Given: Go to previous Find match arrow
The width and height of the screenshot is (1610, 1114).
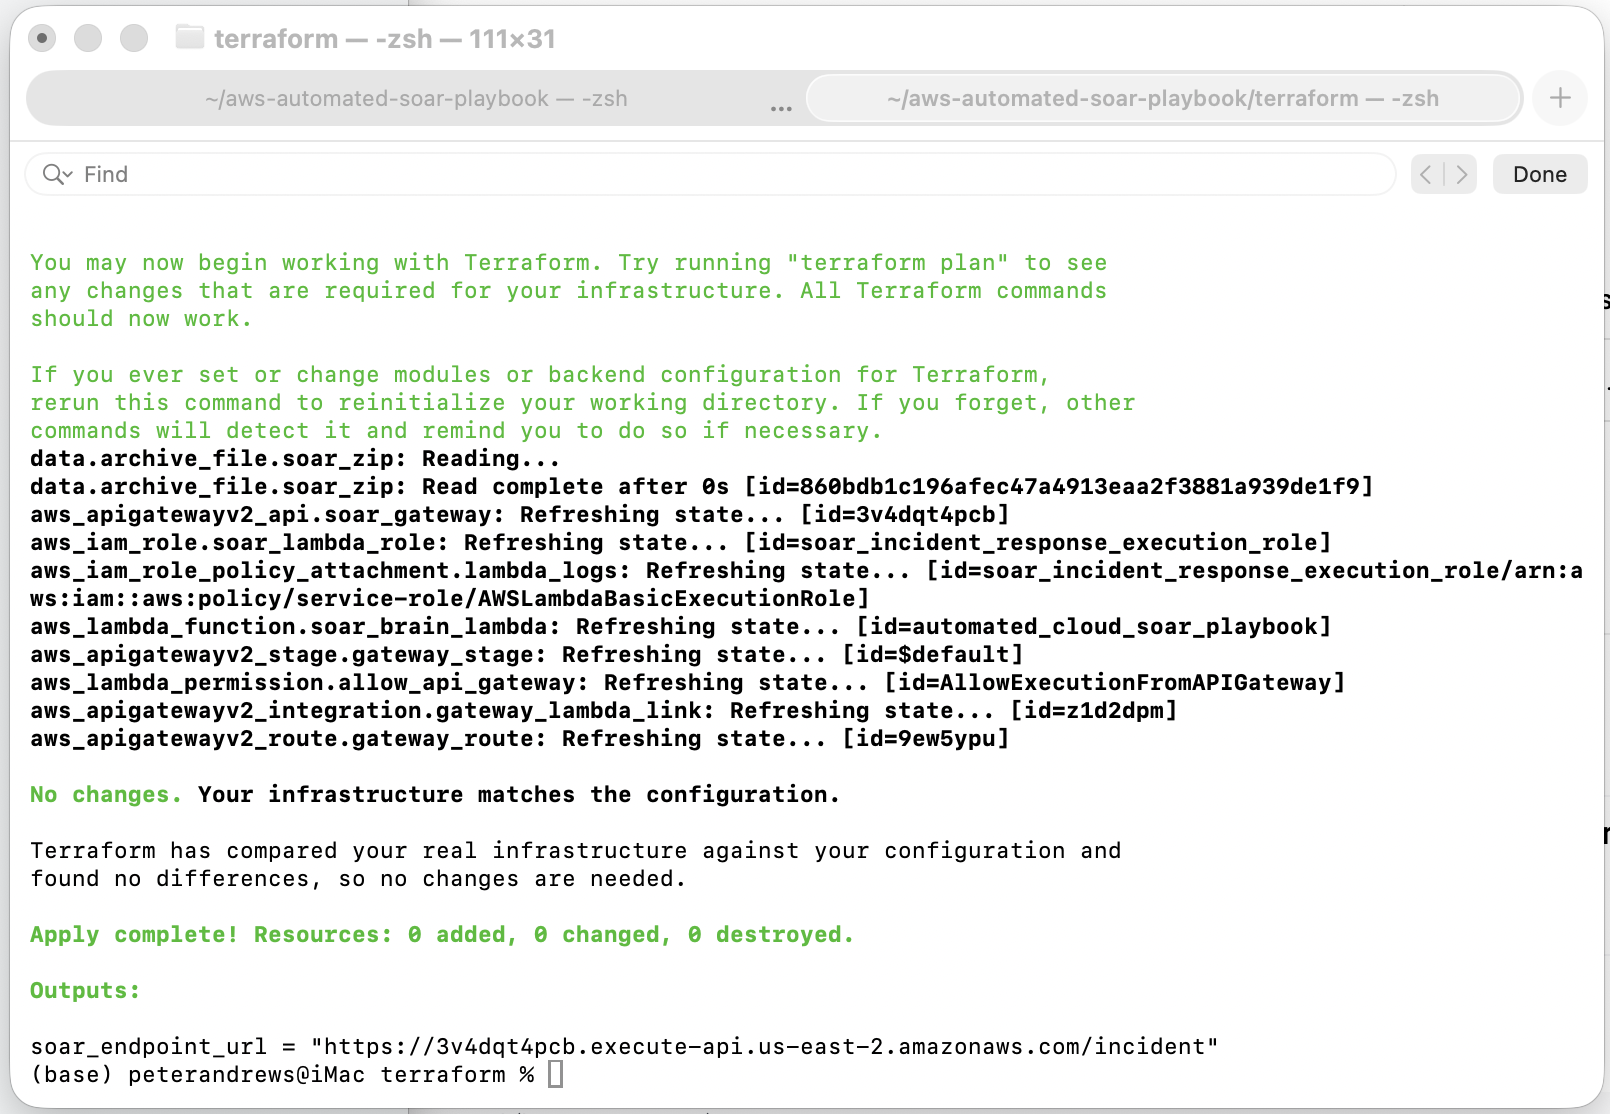Looking at the screenshot, I should [1427, 175].
